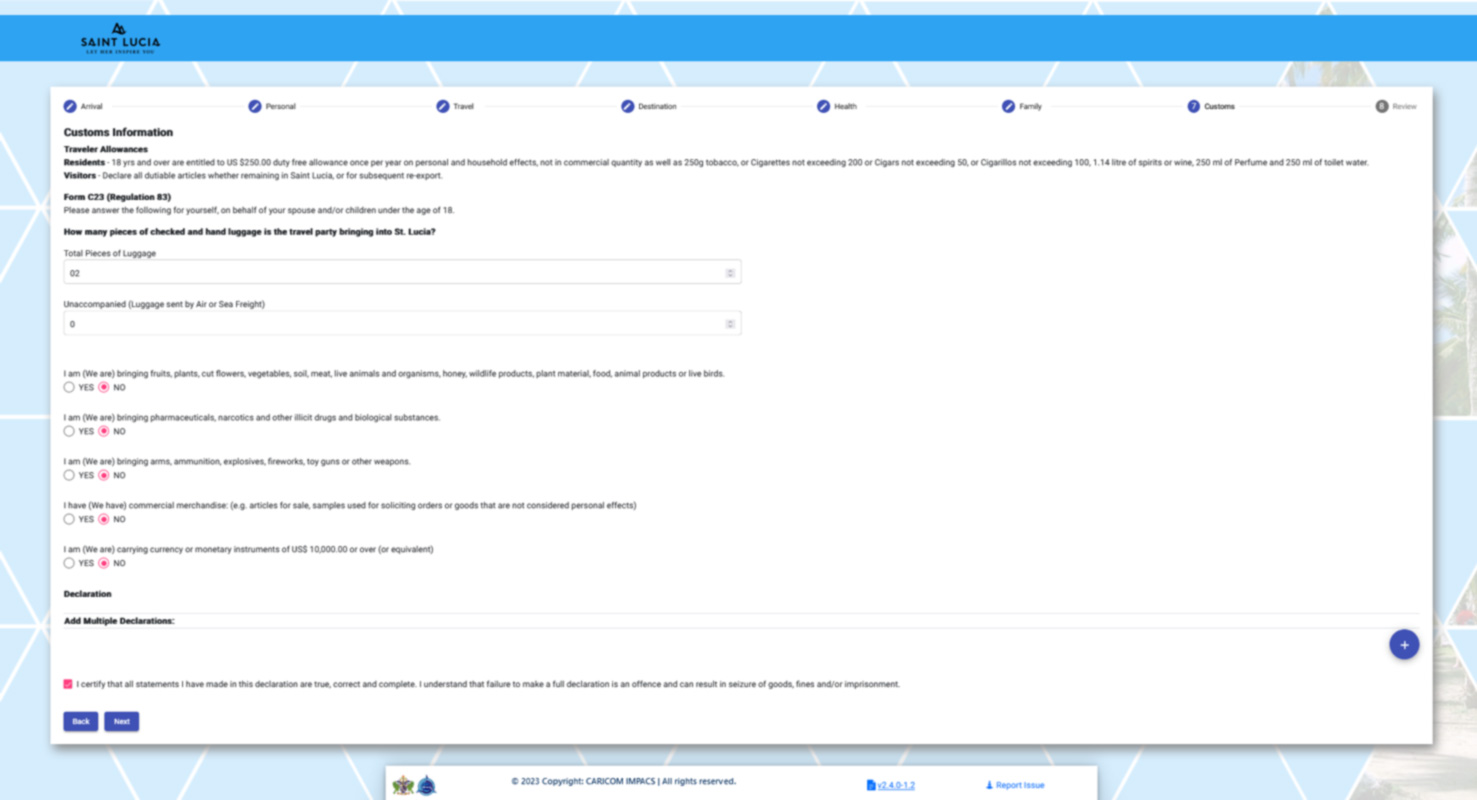Image resolution: width=1477 pixels, height=800 pixels.
Task: Select YES for bringing pharmaceuticals or narcotics
Action: [x=69, y=431]
